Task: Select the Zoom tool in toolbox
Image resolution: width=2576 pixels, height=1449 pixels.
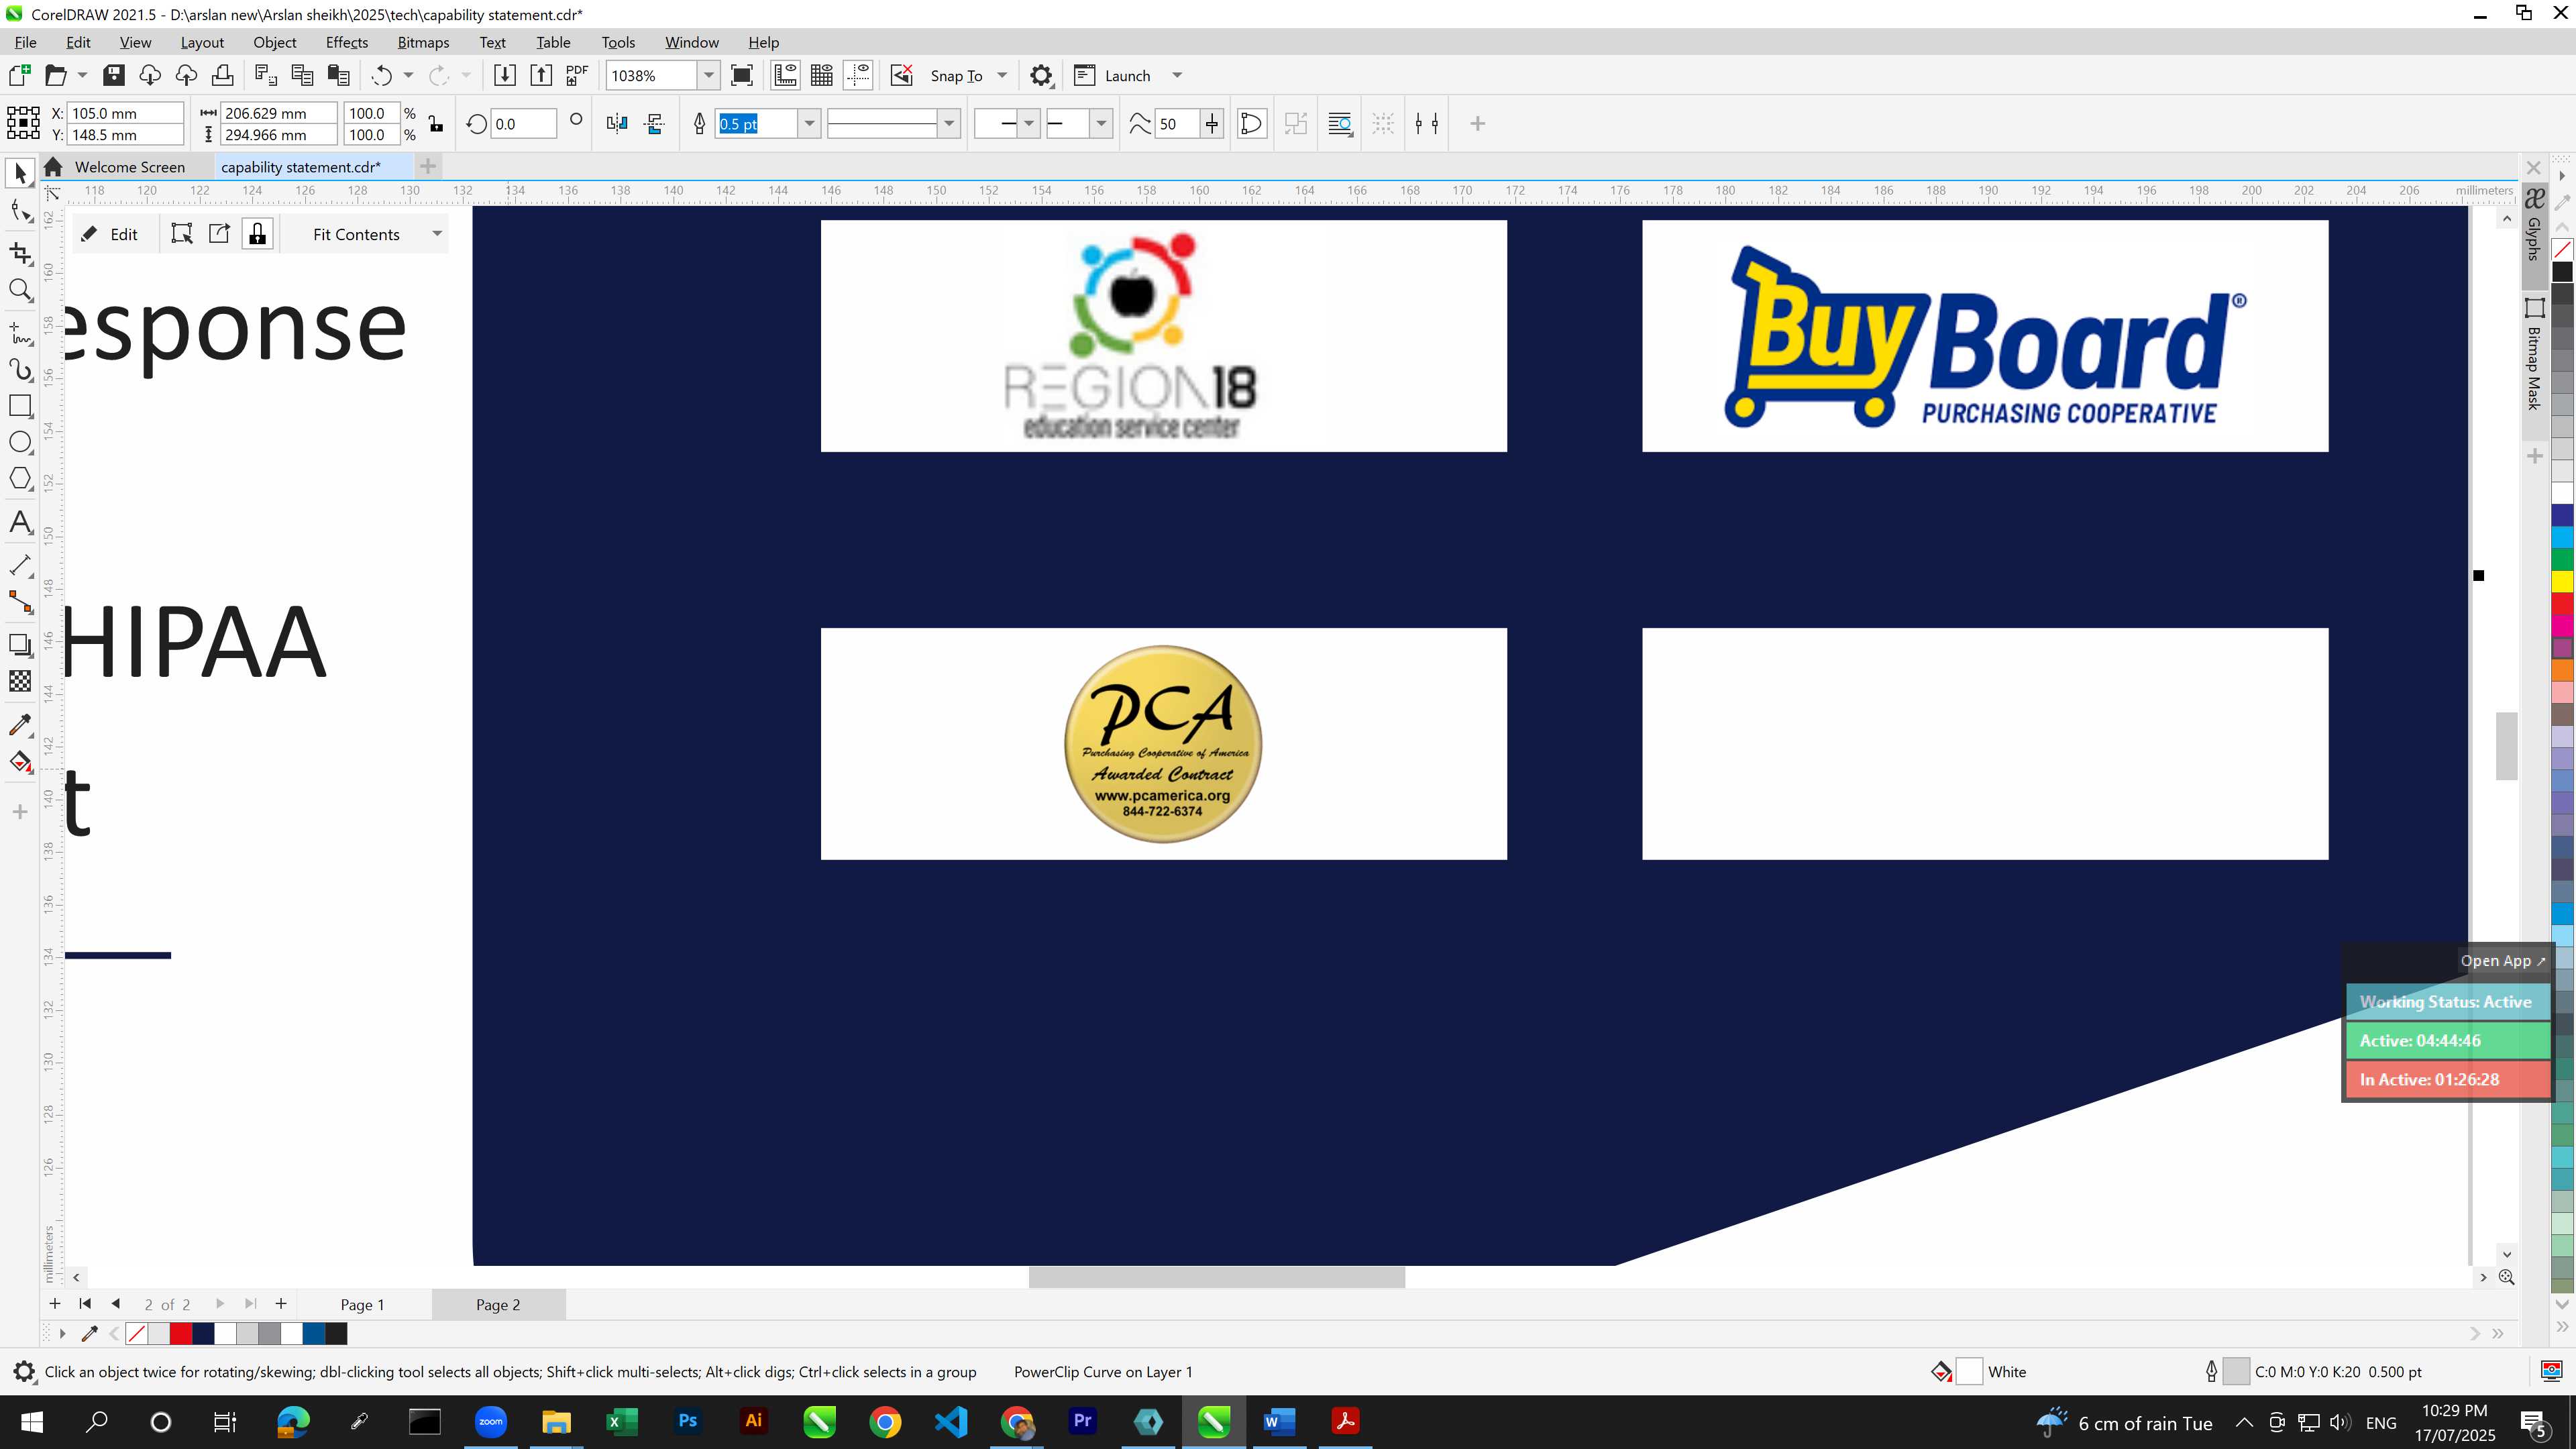Action: coord(20,290)
